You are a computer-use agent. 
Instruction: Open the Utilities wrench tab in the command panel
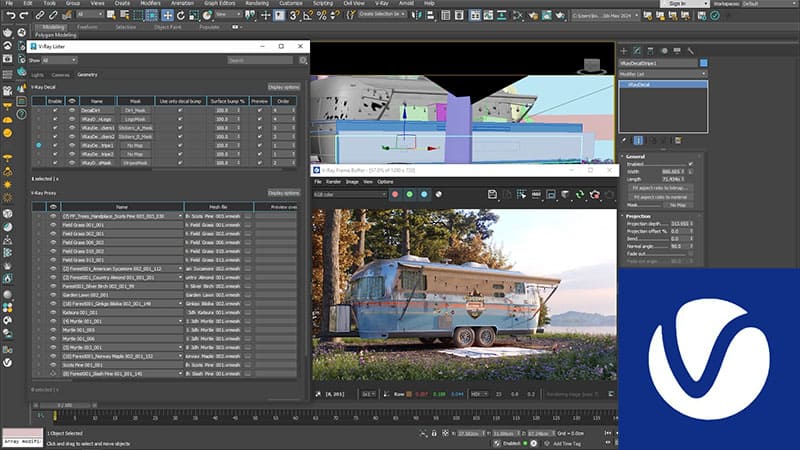(x=690, y=51)
